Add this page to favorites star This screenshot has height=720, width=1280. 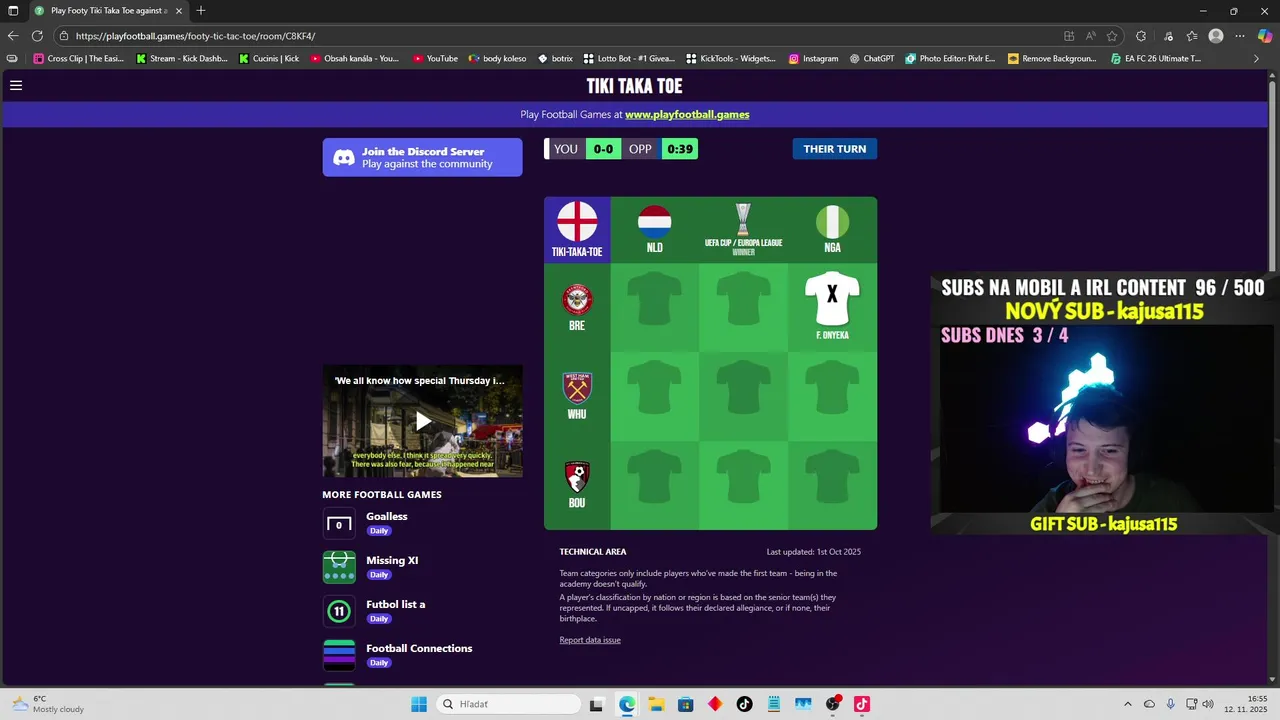pyautogui.click(x=1111, y=36)
